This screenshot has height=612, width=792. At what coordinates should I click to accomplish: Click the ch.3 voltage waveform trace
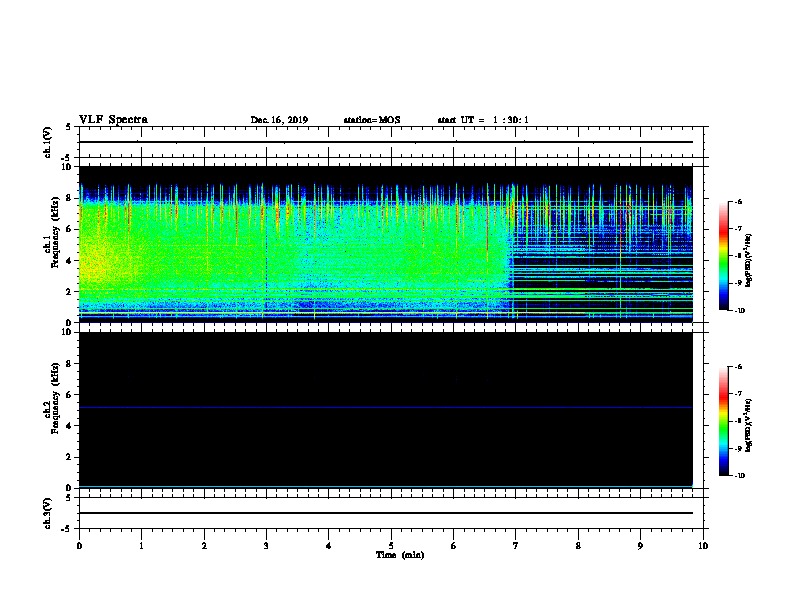coord(386,513)
